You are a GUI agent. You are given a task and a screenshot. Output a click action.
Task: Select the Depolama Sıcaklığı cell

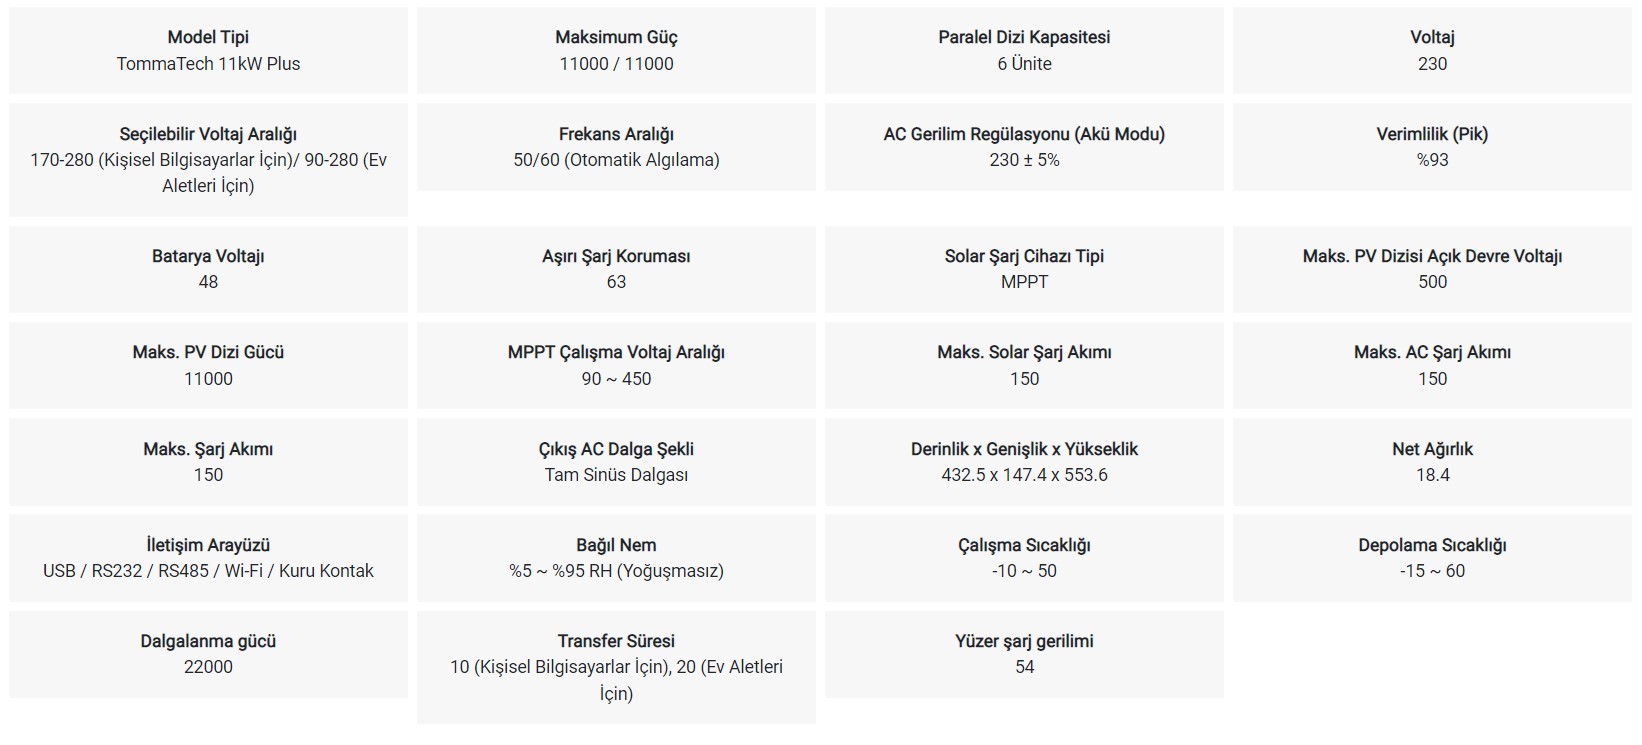(1432, 558)
